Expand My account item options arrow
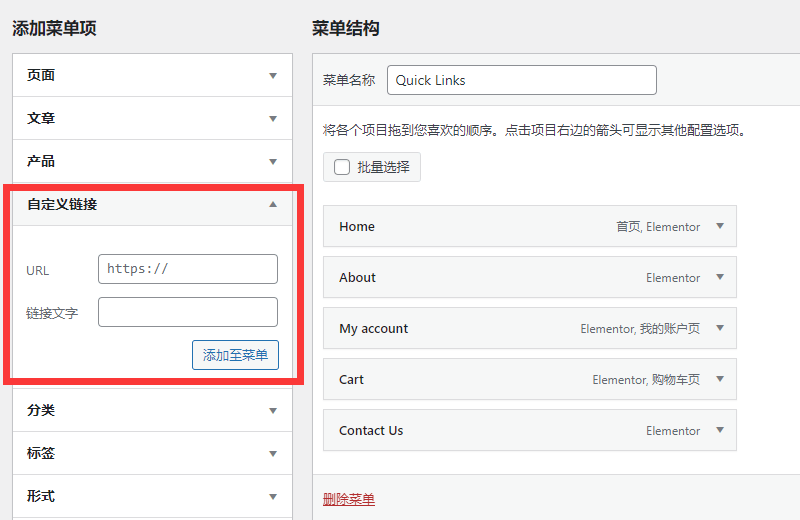The image size is (800, 520). coord(719,328)
